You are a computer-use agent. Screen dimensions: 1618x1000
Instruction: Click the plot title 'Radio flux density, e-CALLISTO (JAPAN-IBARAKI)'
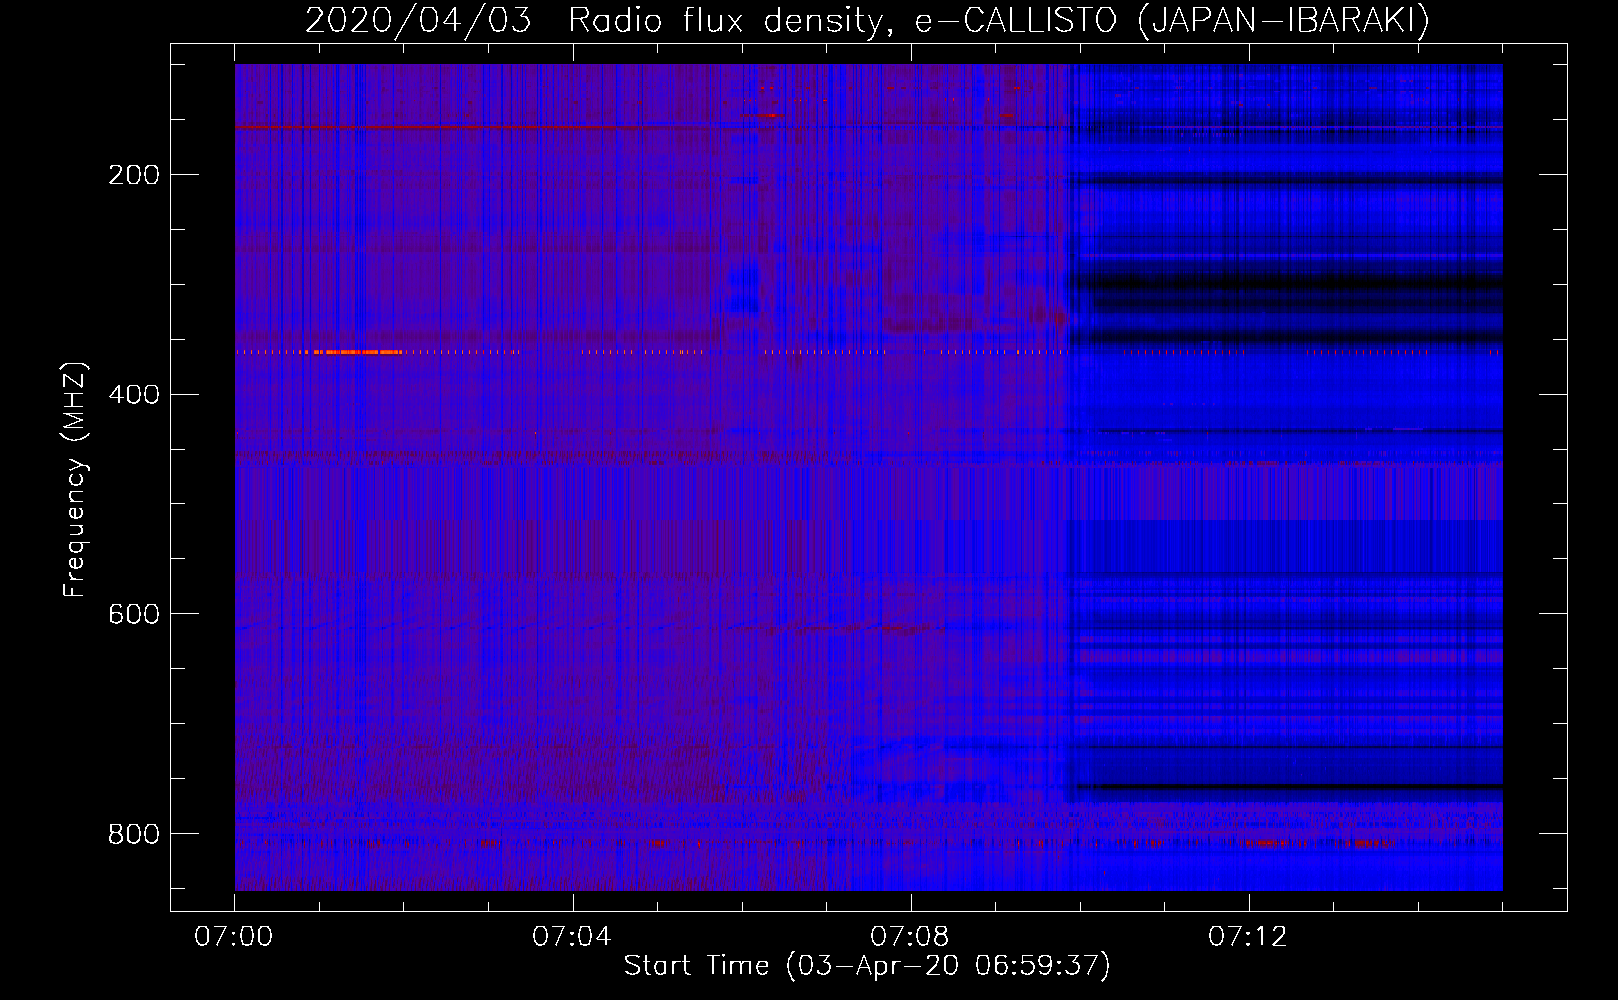click(x=999, y=21)
